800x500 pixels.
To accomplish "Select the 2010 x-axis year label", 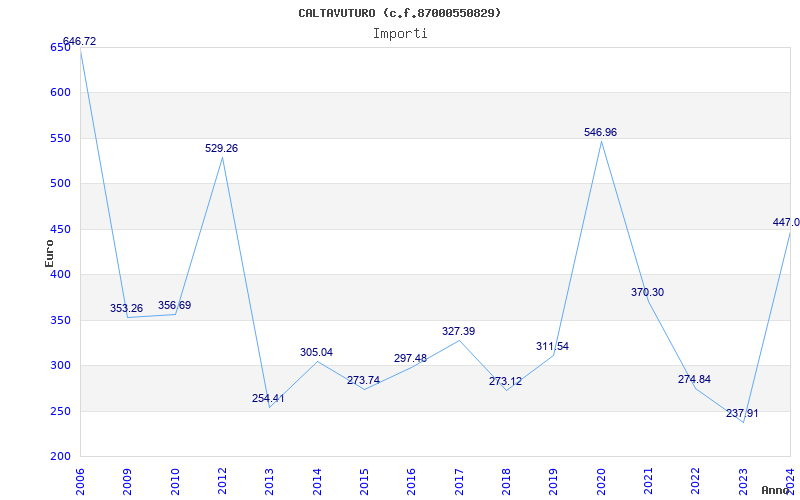I will [175, 482].
